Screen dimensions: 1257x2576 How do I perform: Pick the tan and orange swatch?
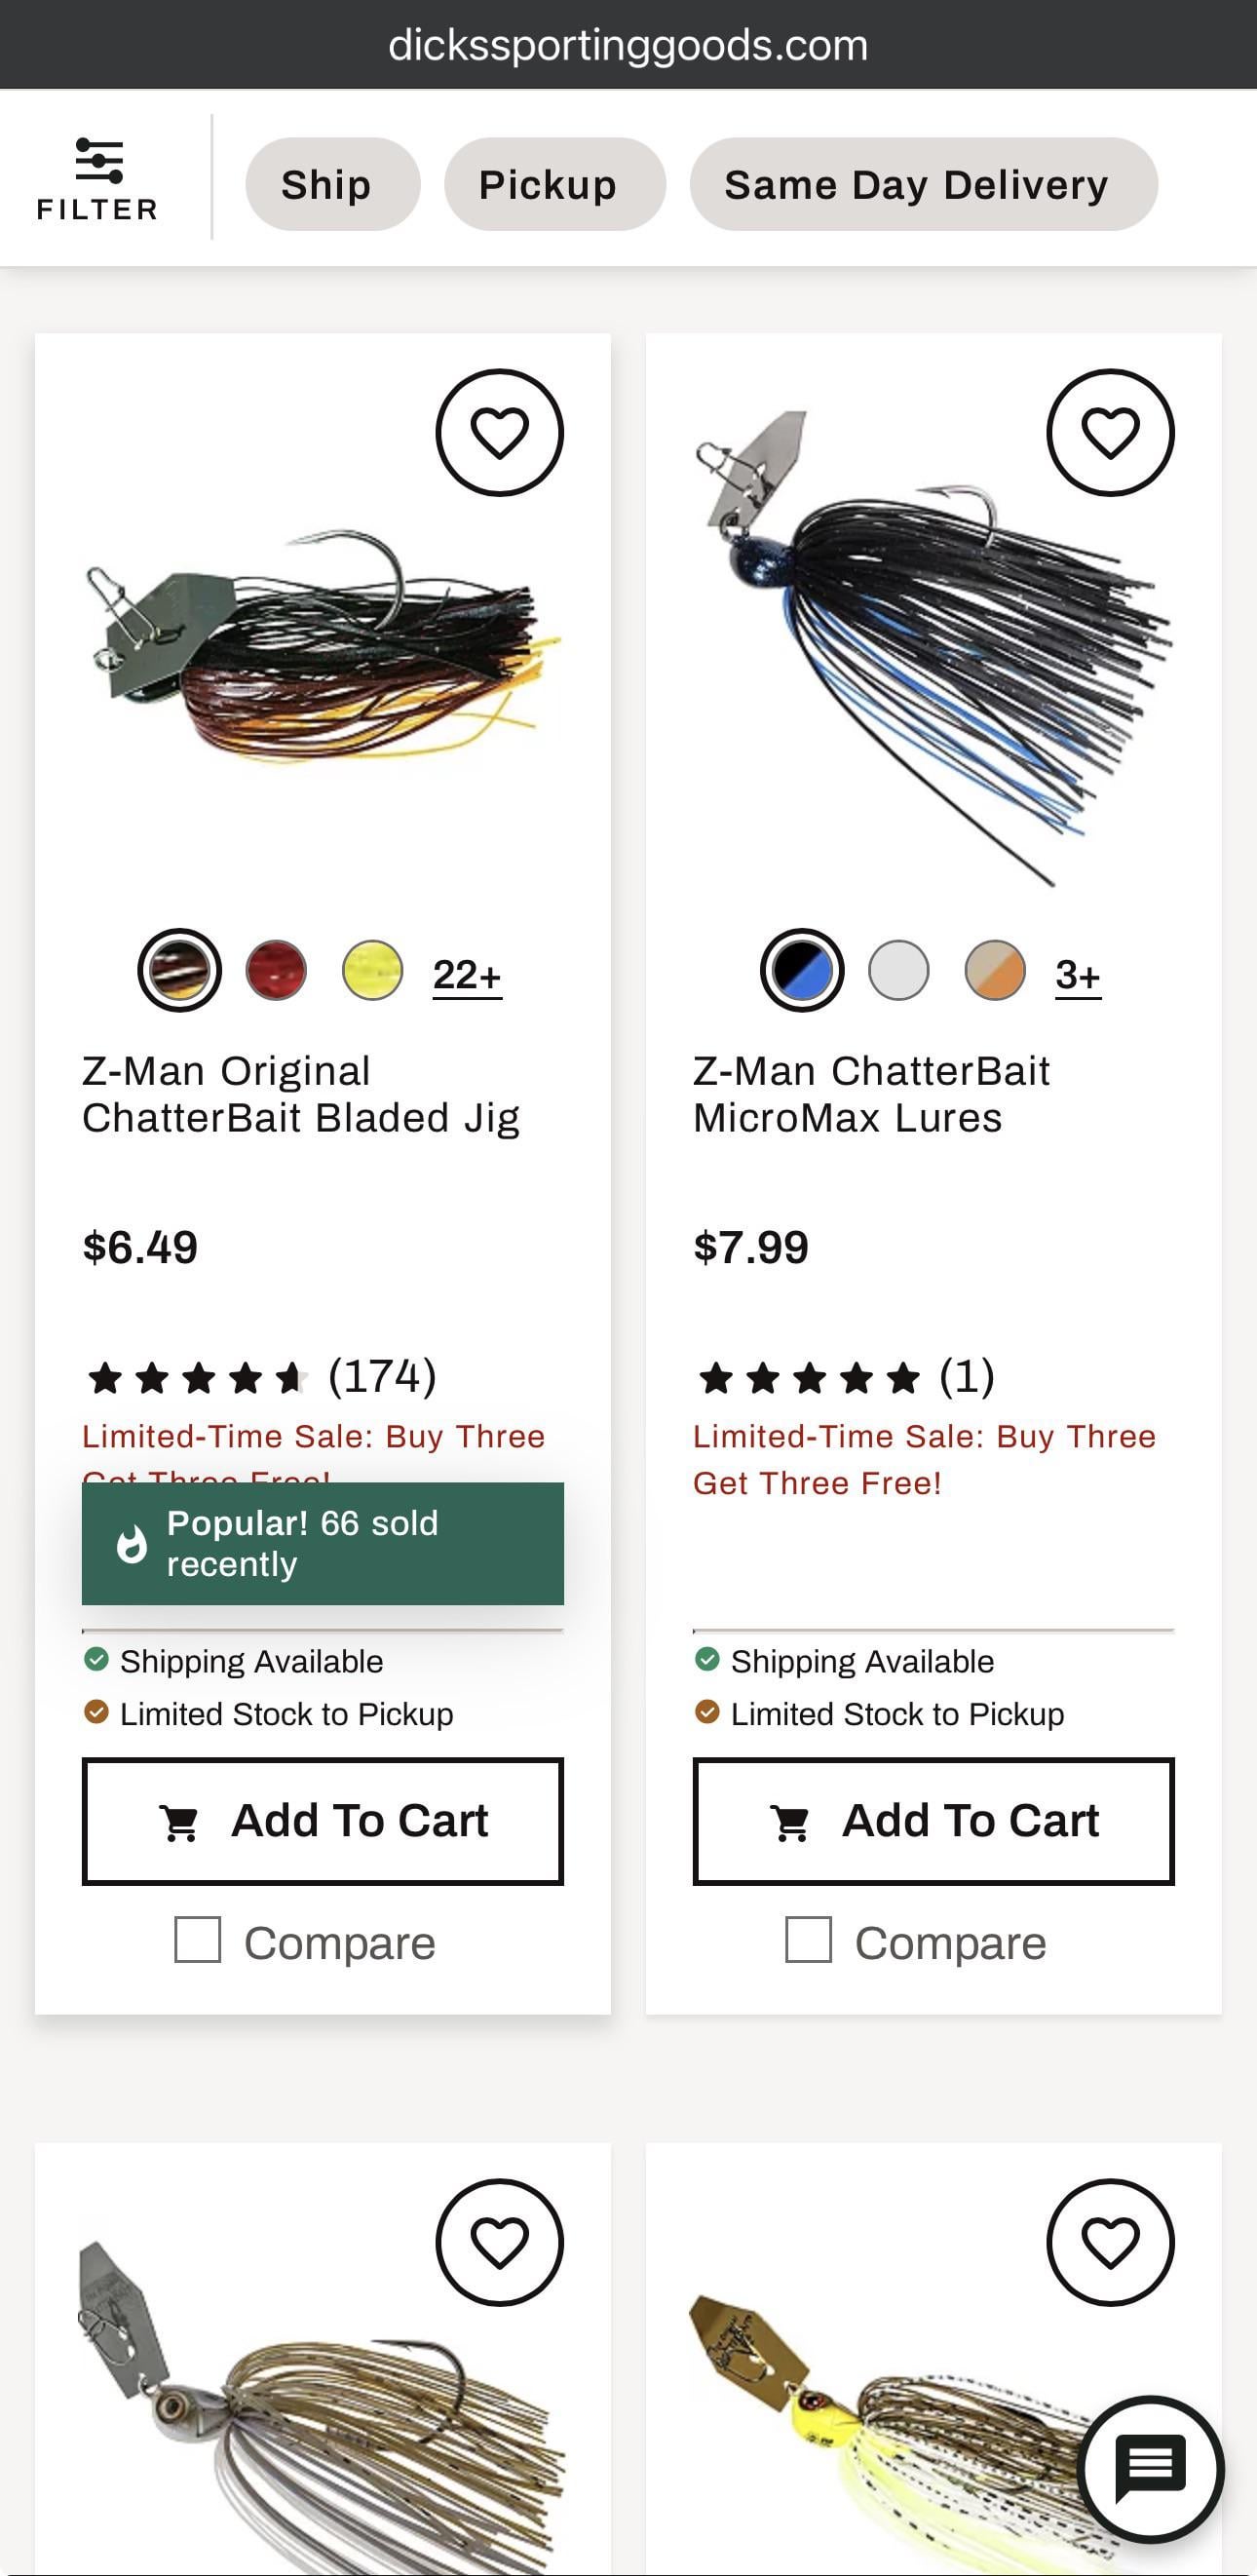click(994, 970)
